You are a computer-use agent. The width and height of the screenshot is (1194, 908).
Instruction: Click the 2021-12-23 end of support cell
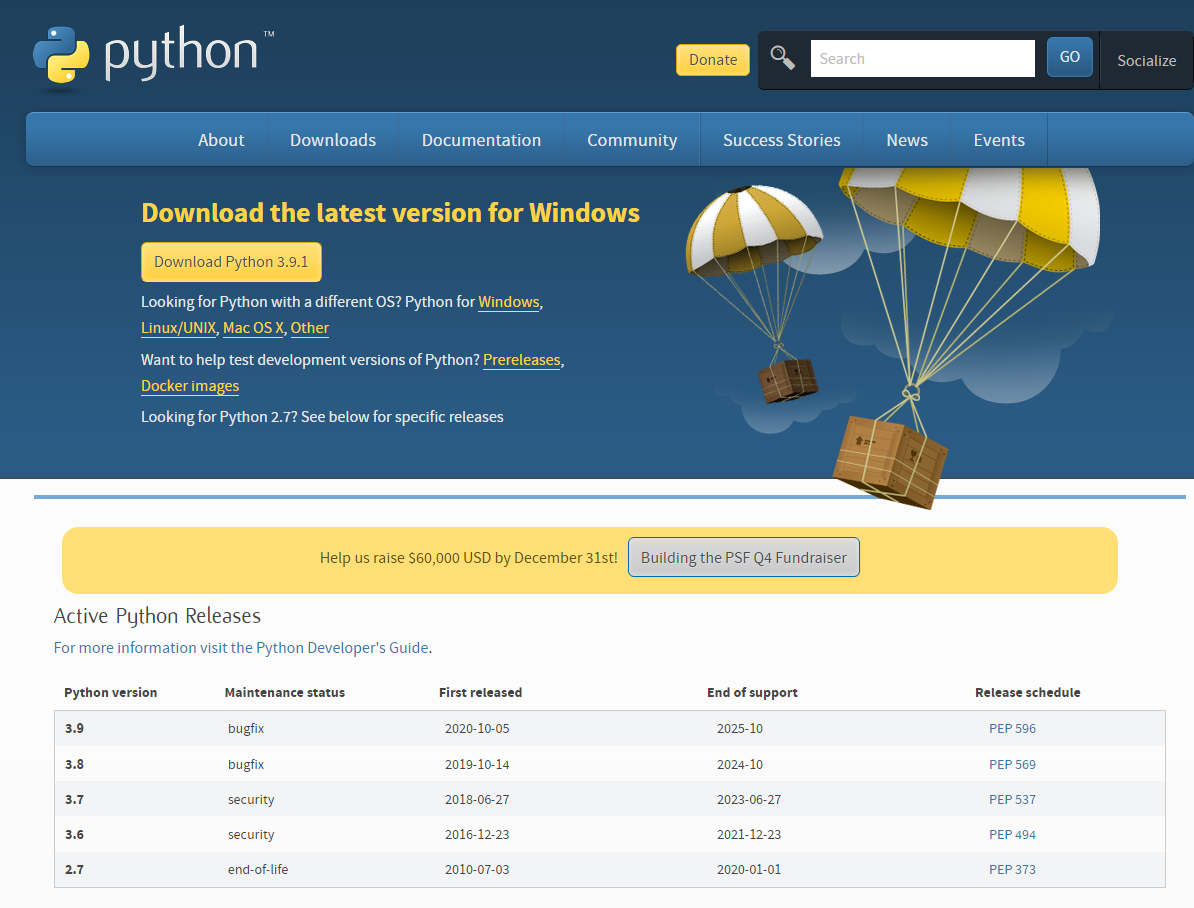point(749,835)
